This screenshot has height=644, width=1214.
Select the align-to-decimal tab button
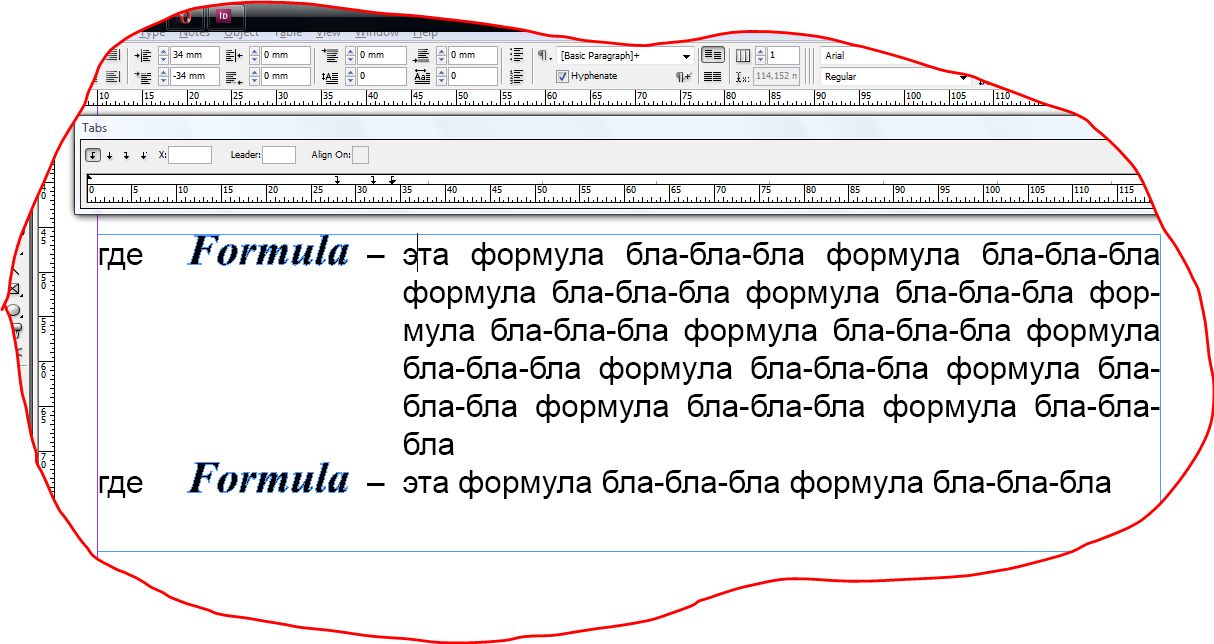coord(144,155)
